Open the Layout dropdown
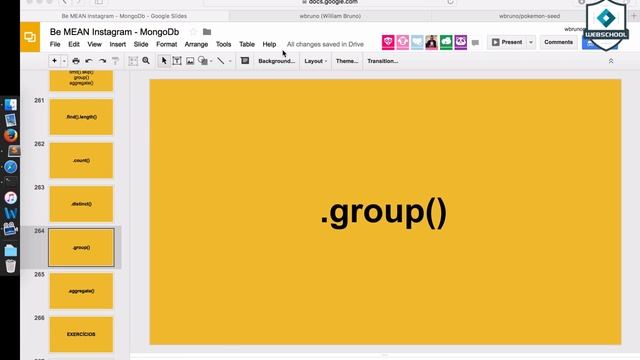 [316, 61]
